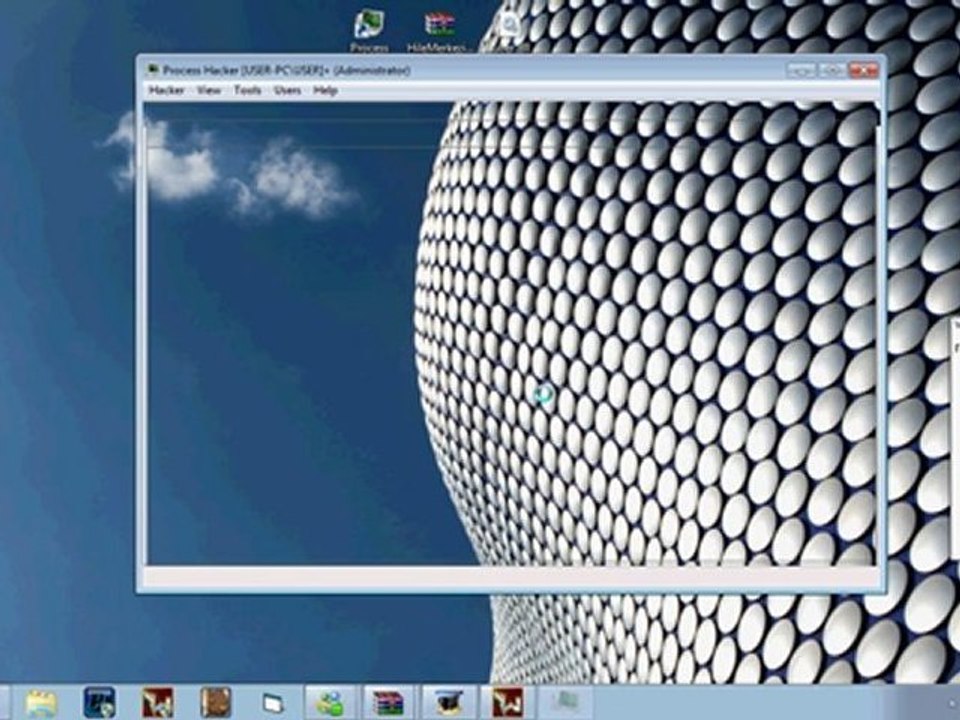Click the small white window taskbar icon

tap(272, 703)
